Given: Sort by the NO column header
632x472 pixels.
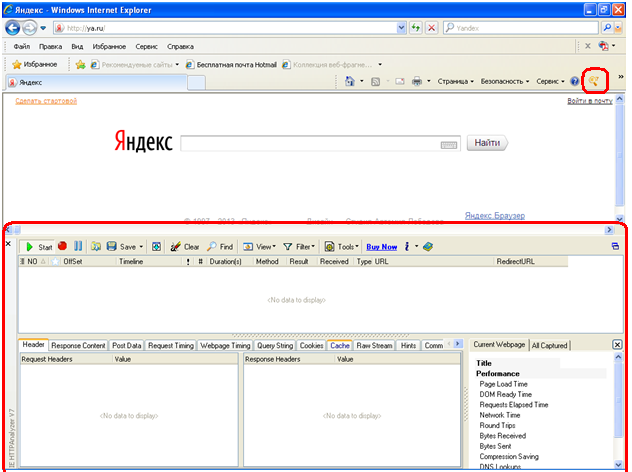Looking at the screenshot, I should coord(32,262).
